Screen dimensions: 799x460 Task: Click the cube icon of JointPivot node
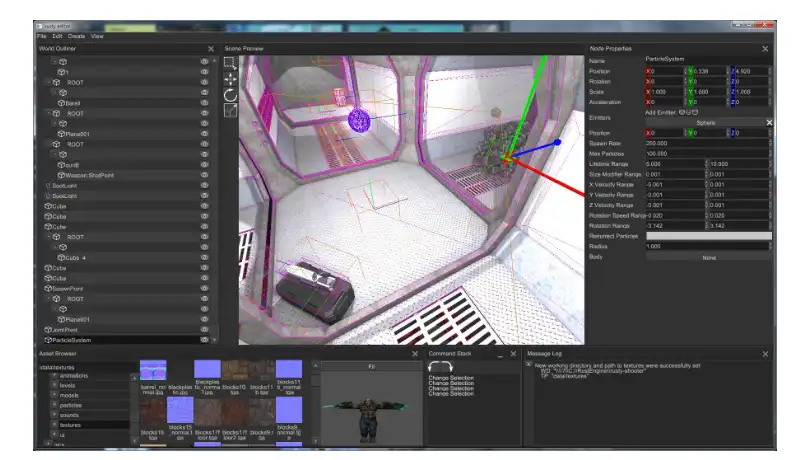[48, 330]
